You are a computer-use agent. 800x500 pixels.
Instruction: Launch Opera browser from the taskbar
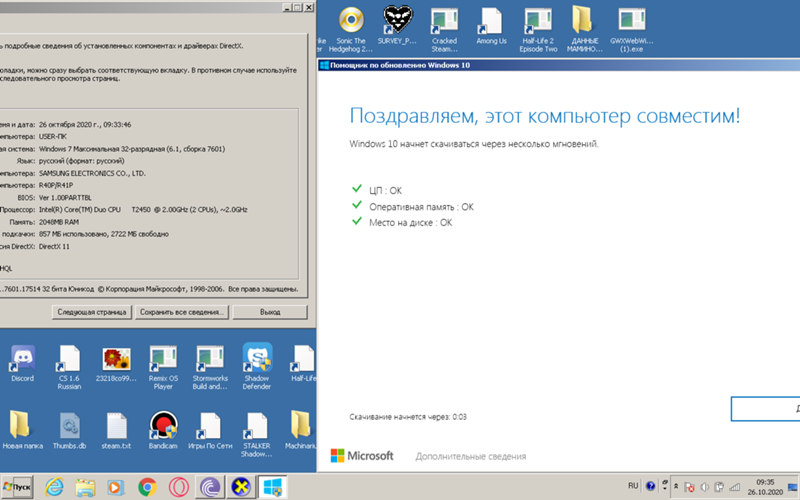click(179, 487)
